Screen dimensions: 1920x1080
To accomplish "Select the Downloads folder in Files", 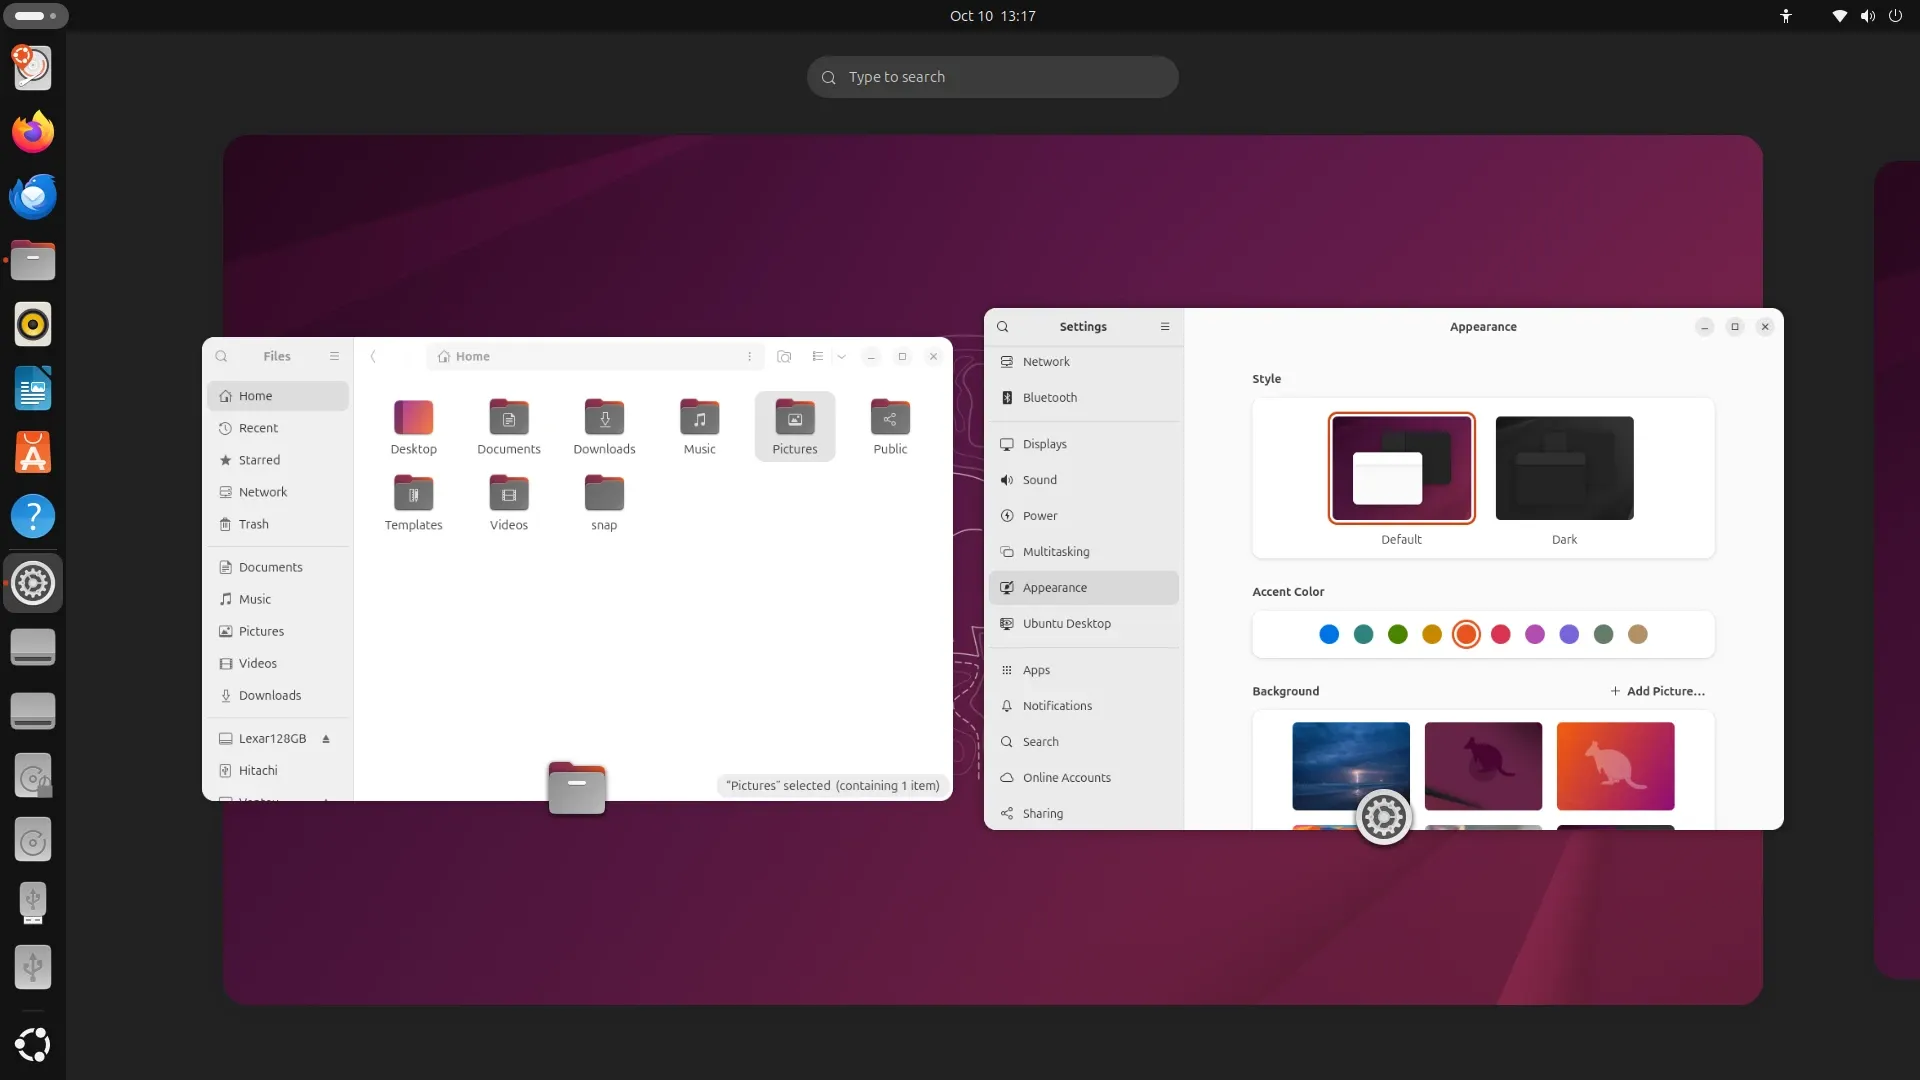I will (604, 427).
